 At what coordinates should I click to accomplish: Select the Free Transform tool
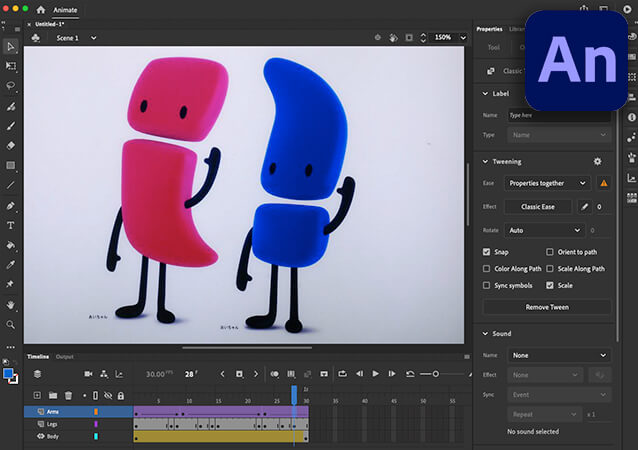11,66
